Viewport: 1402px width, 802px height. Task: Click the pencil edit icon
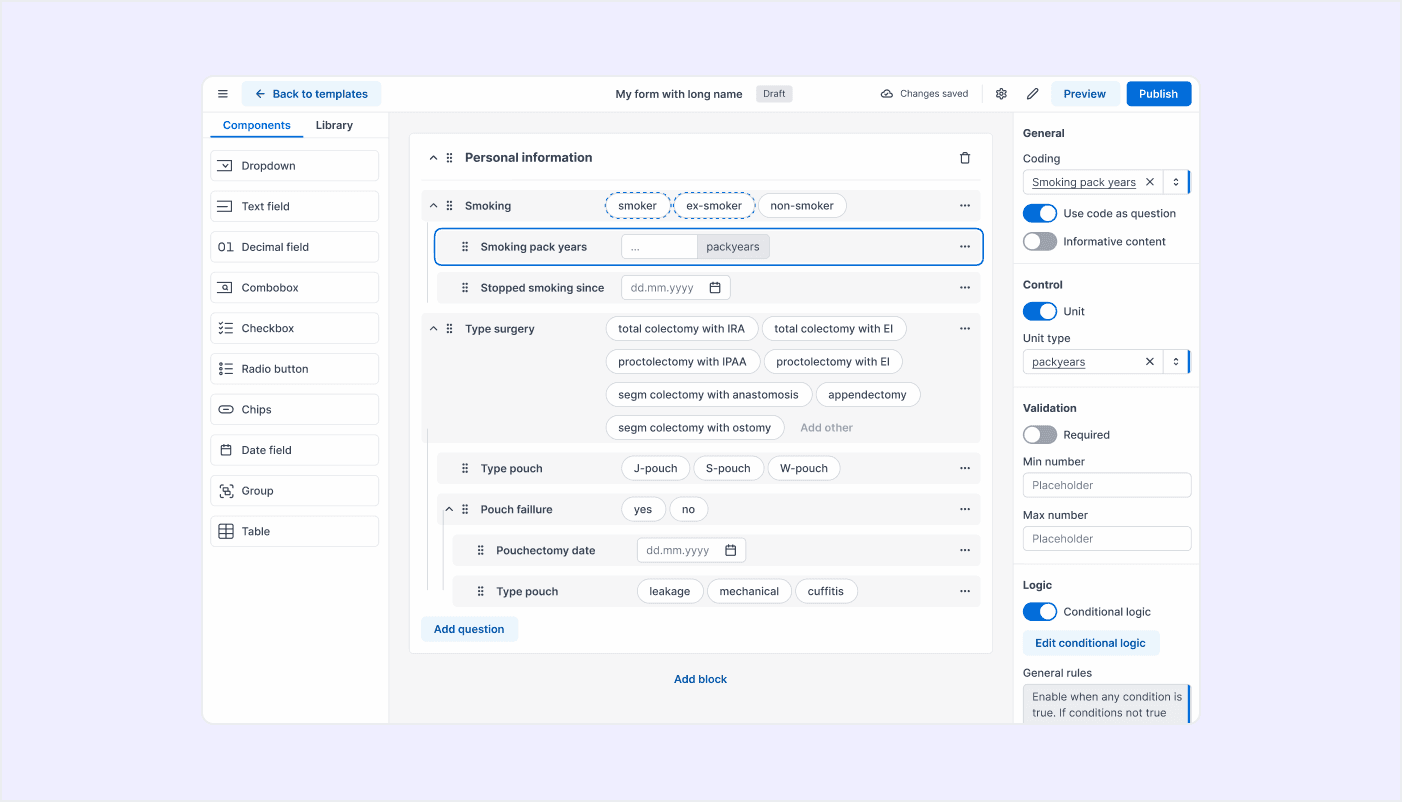pos(1033,94)
